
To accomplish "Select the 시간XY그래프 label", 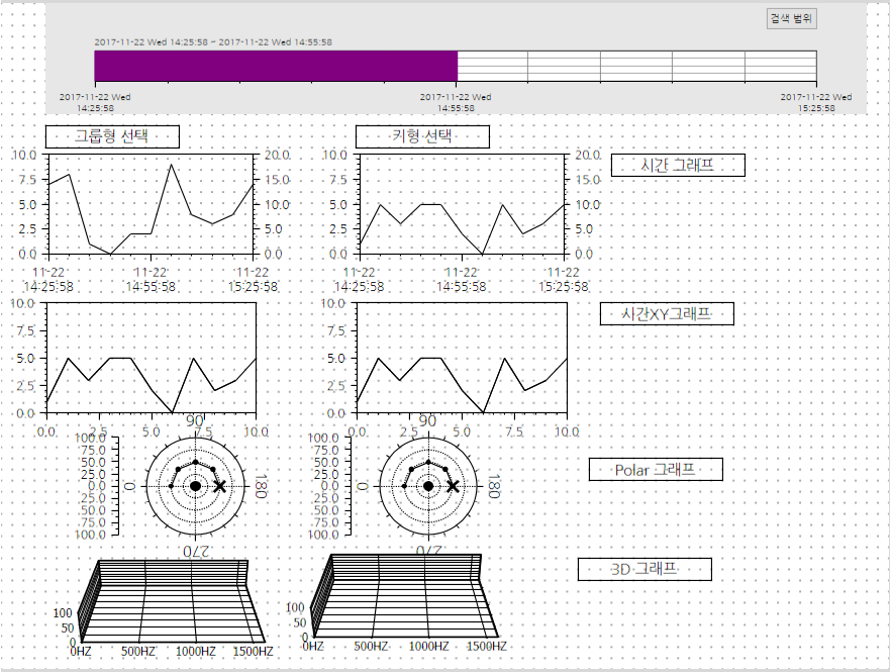I will point(667,314).
